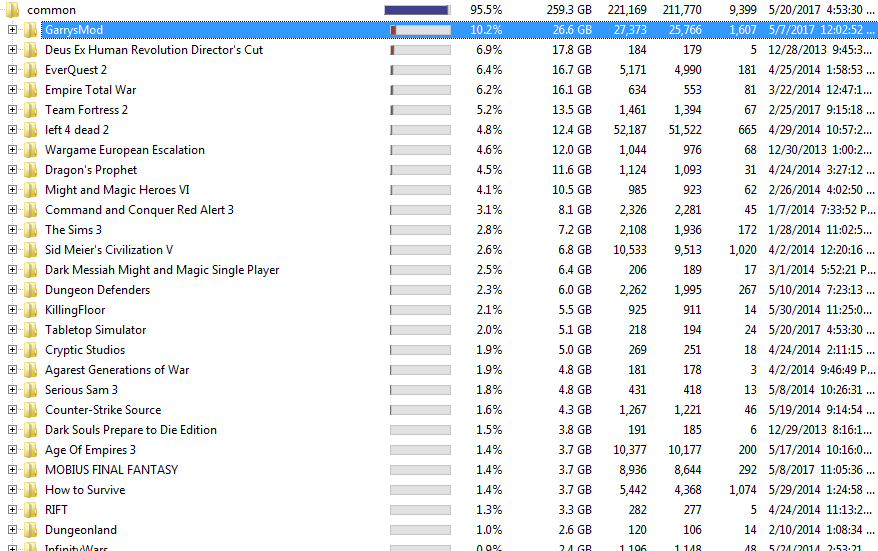Select the common root folder name
This screenshot has width=878, height=551.
point(52,10)
